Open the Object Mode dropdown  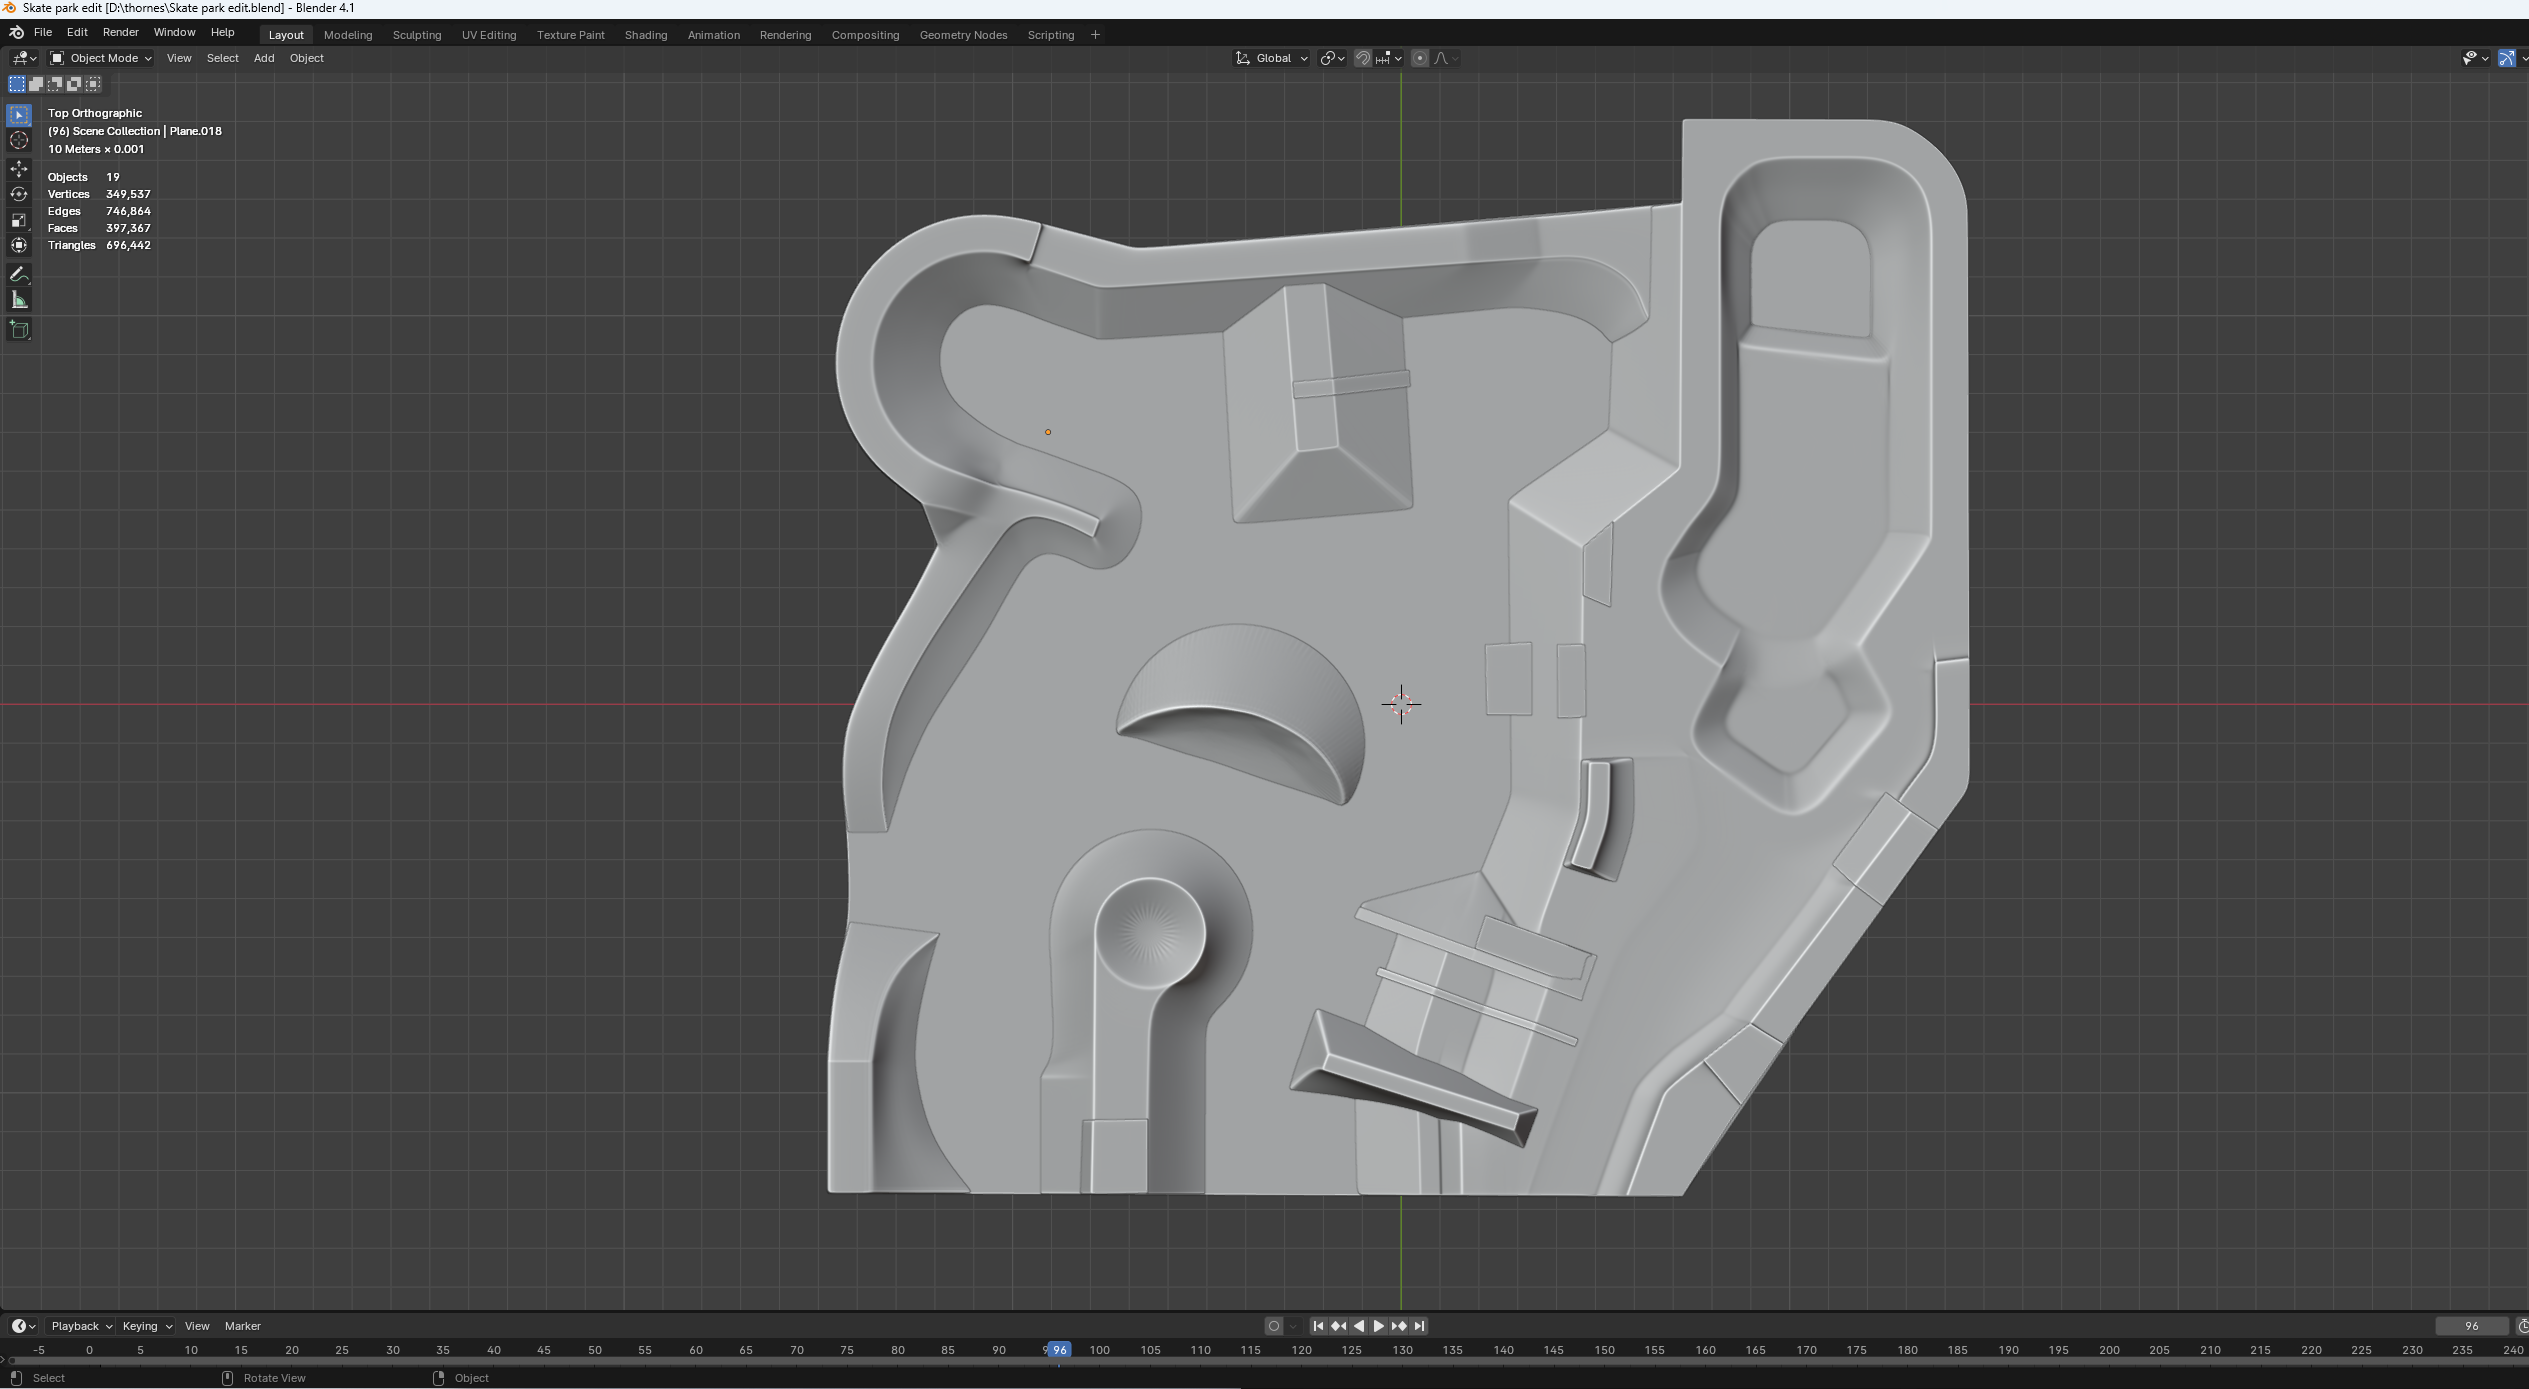(x=101, y=58)
